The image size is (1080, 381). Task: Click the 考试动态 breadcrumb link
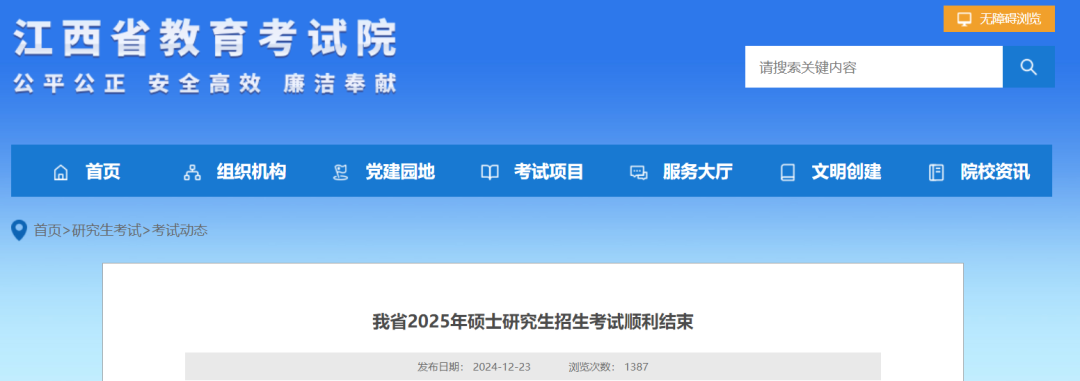(179, 231)
